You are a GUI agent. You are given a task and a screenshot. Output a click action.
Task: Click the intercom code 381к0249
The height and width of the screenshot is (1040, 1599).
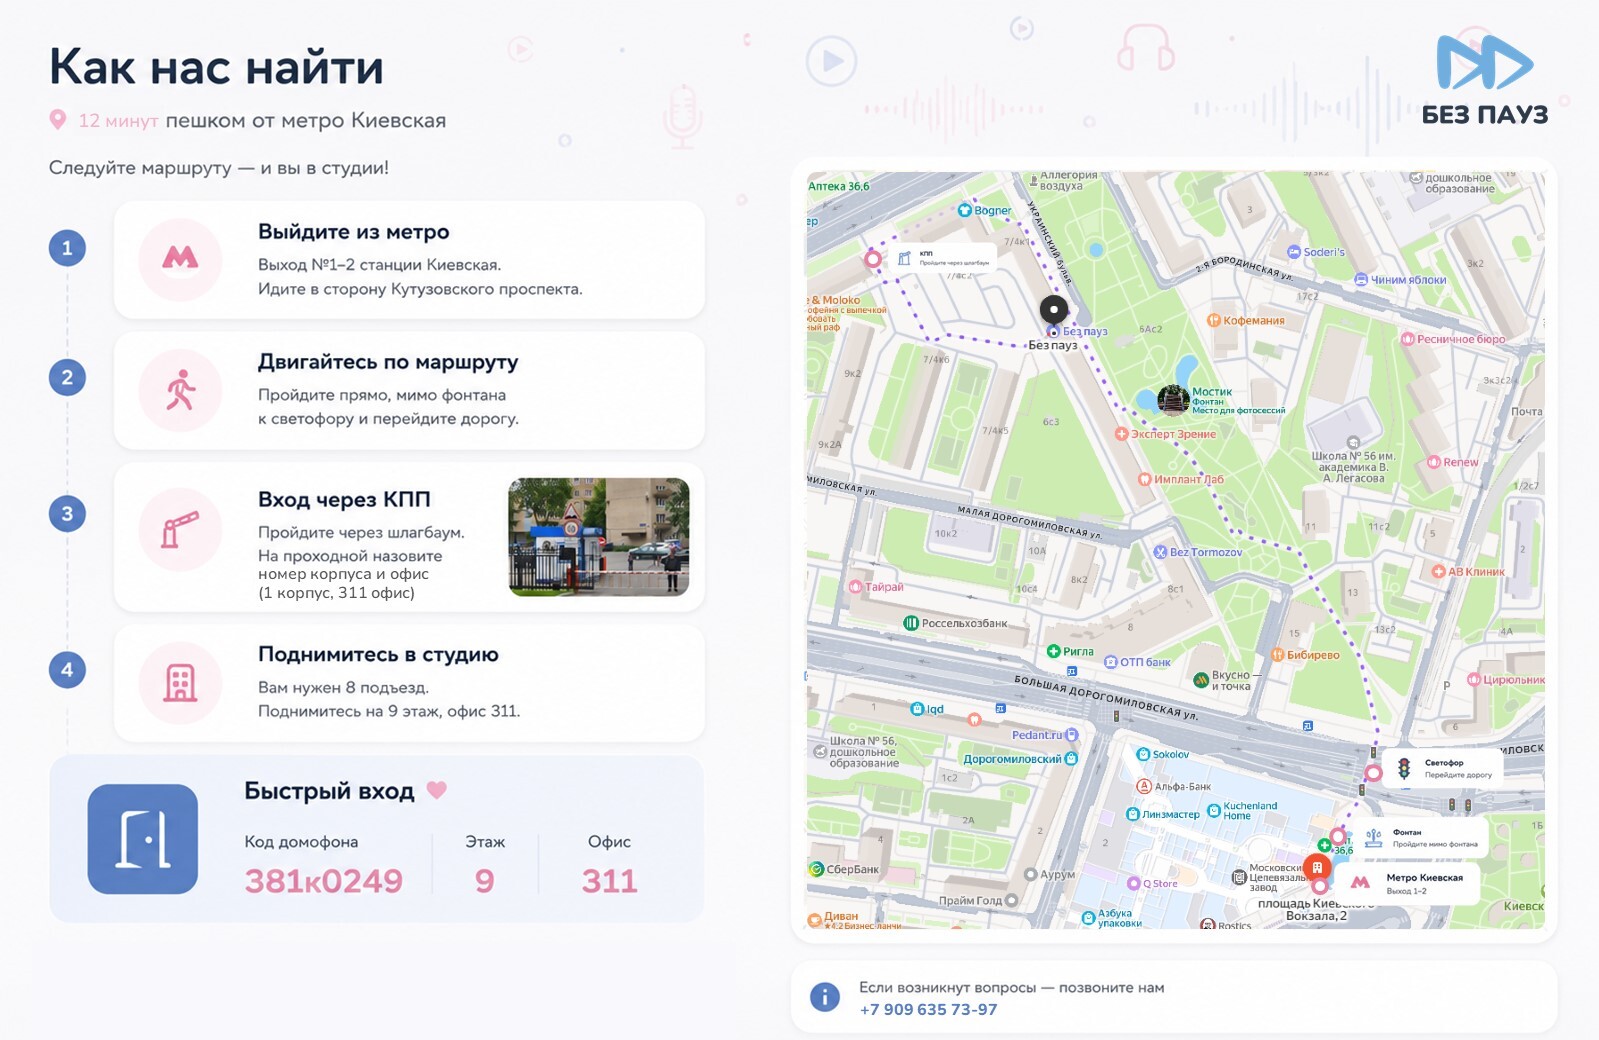coord(324,881)
